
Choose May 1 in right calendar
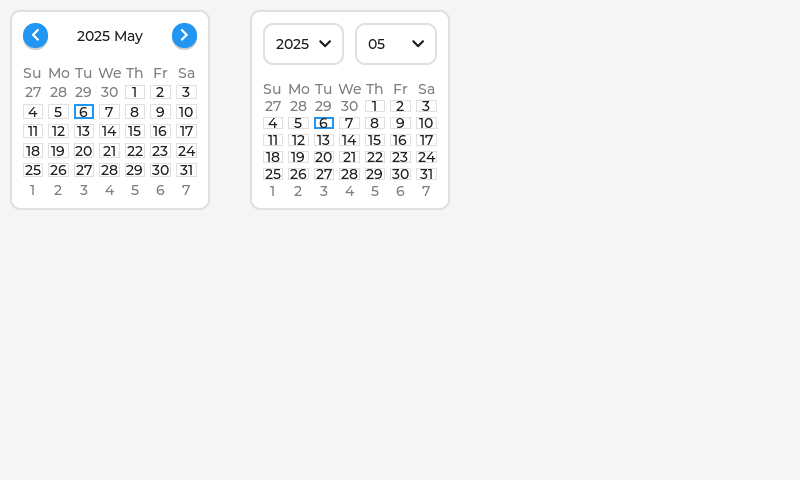375,106
